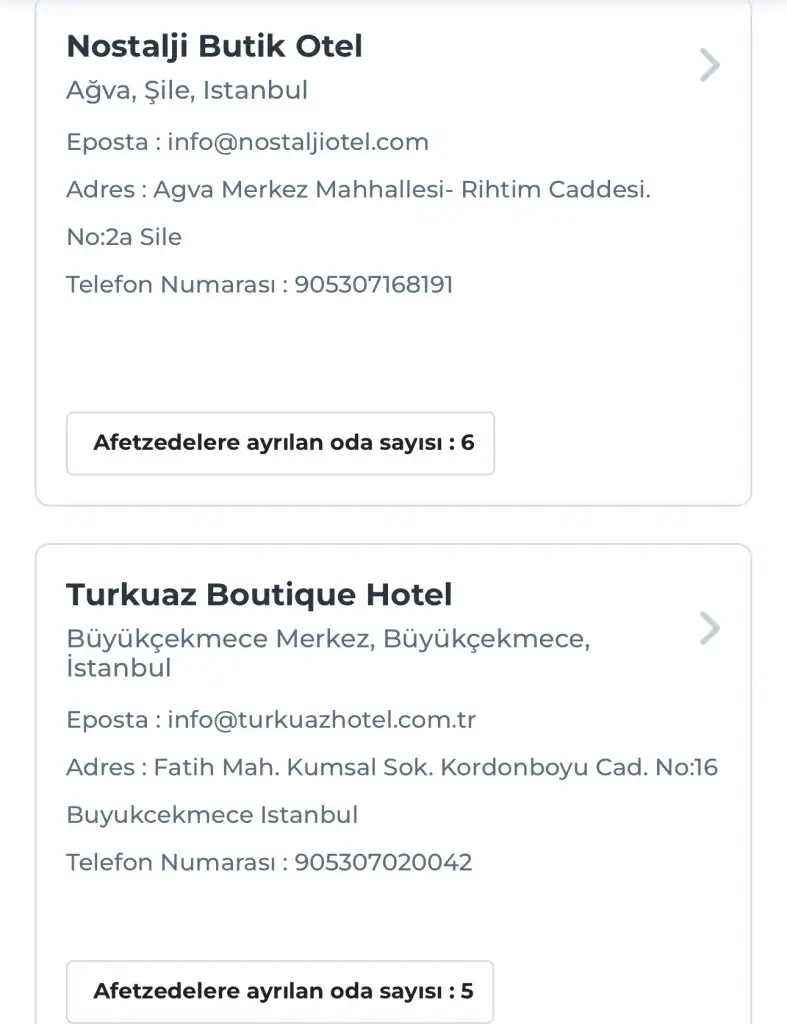Call phone number 905307168191
Viewport: 787px width, 1024px height.
(374, 285)
